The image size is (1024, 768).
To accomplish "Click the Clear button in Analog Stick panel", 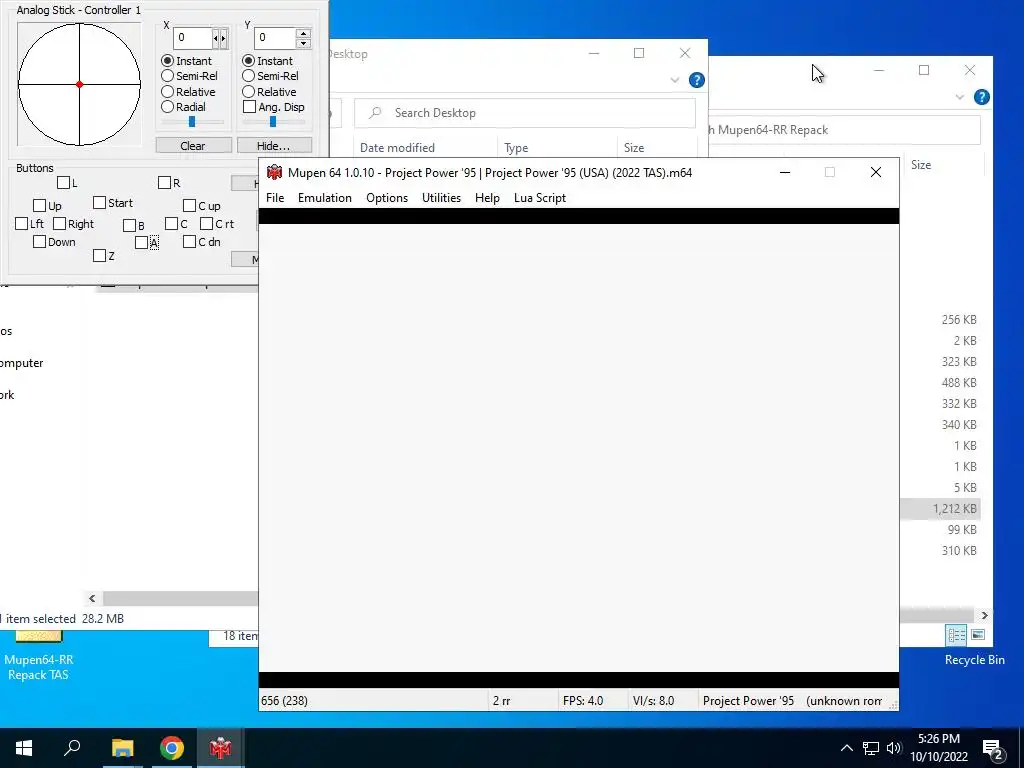I will pos(193,146).
